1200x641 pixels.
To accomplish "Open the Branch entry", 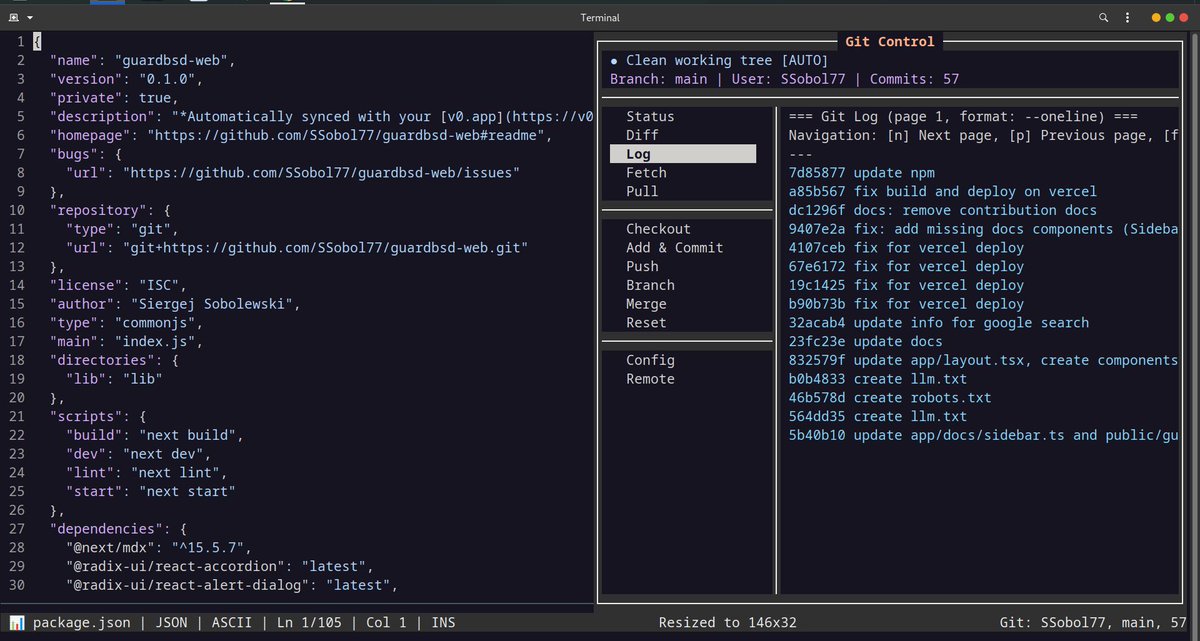I will pos(650,285).
